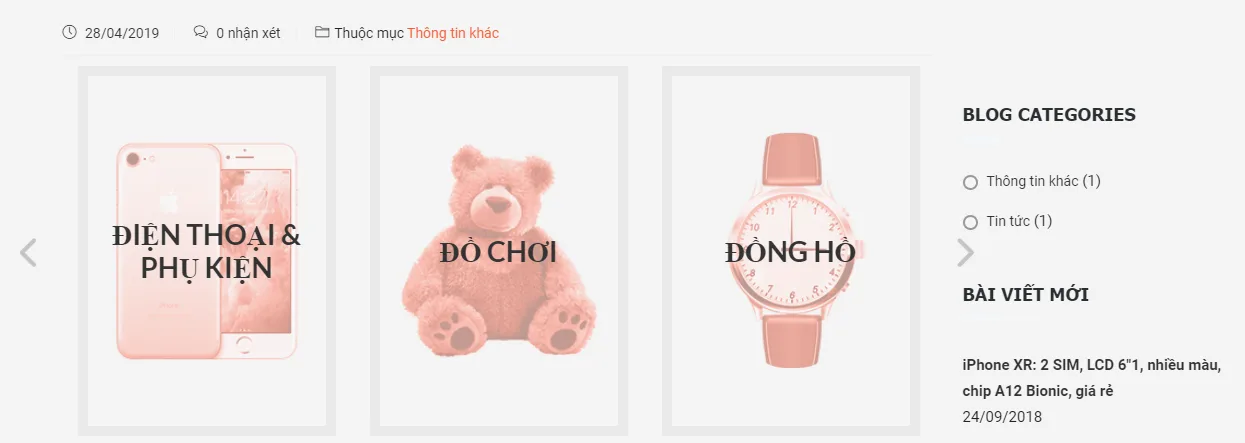Click the 28/04/2019 post date
This screenshot has width=1245, height=443.
122,33
